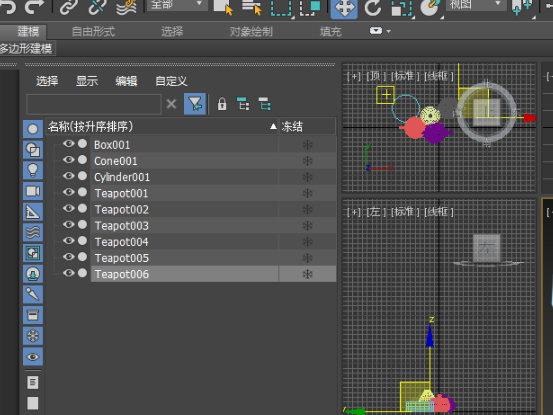The width and height of the screenshot is (553, 415).
Task: Select Cylinder001 in the object list
Action: 122,177
